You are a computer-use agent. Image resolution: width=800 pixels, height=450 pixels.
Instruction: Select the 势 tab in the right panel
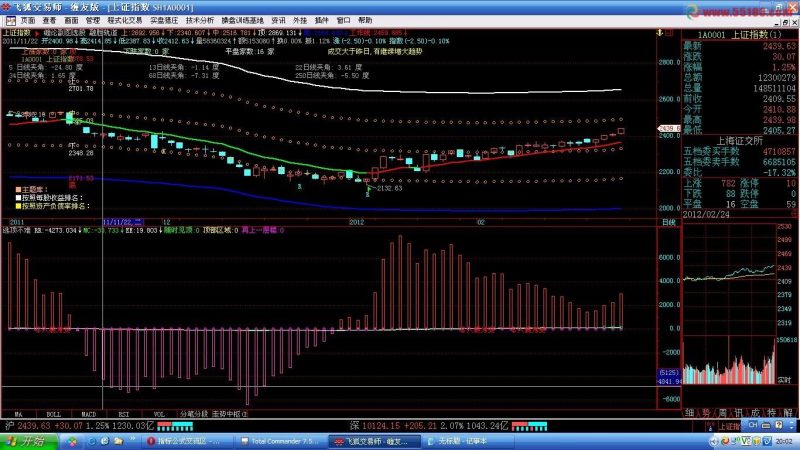pyautogui.click(x=706, y=413)
